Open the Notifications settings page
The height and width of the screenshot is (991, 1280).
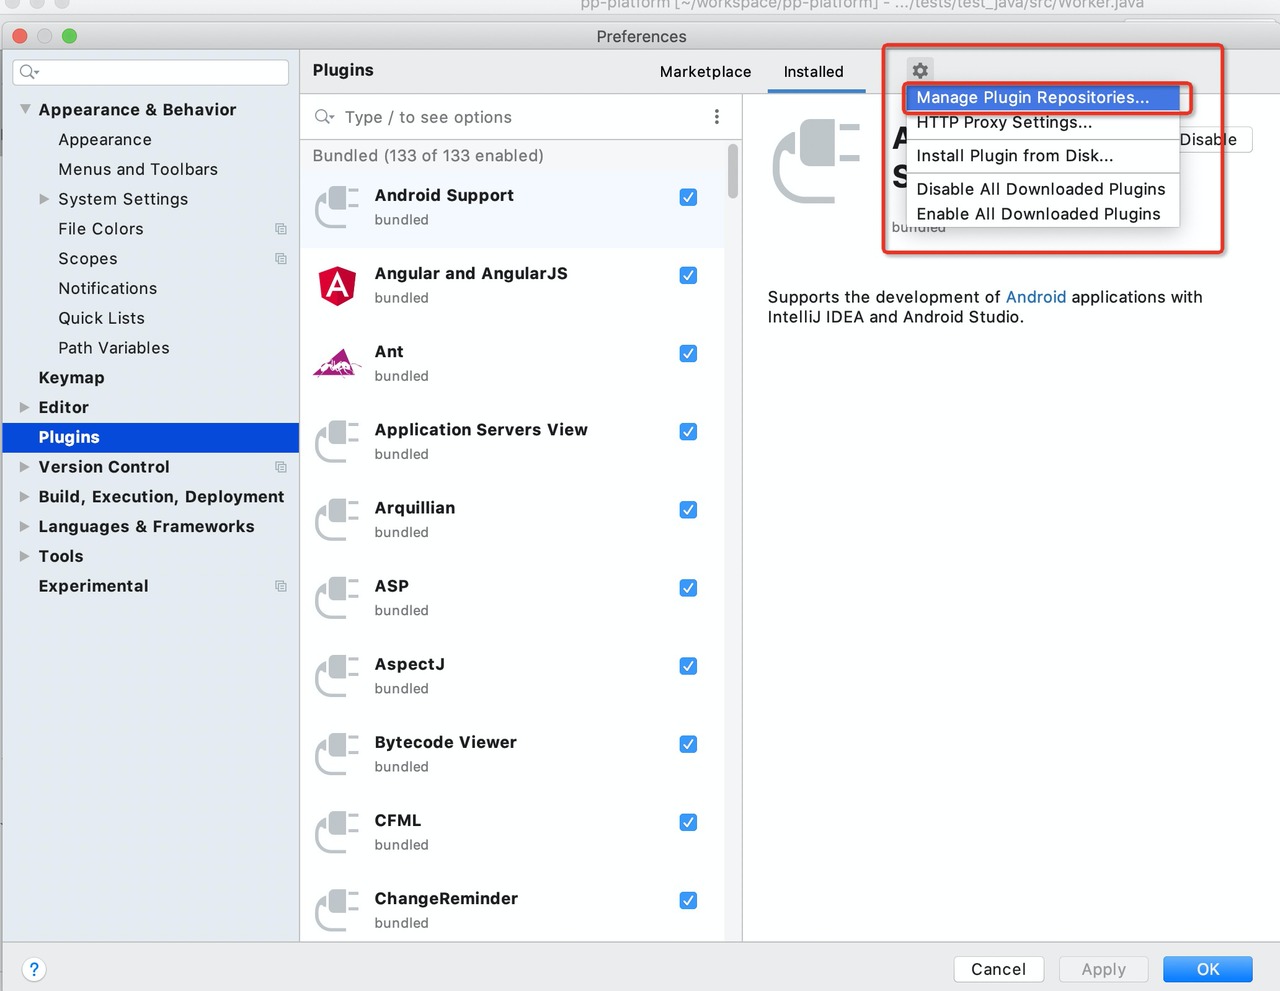point(108,289)
